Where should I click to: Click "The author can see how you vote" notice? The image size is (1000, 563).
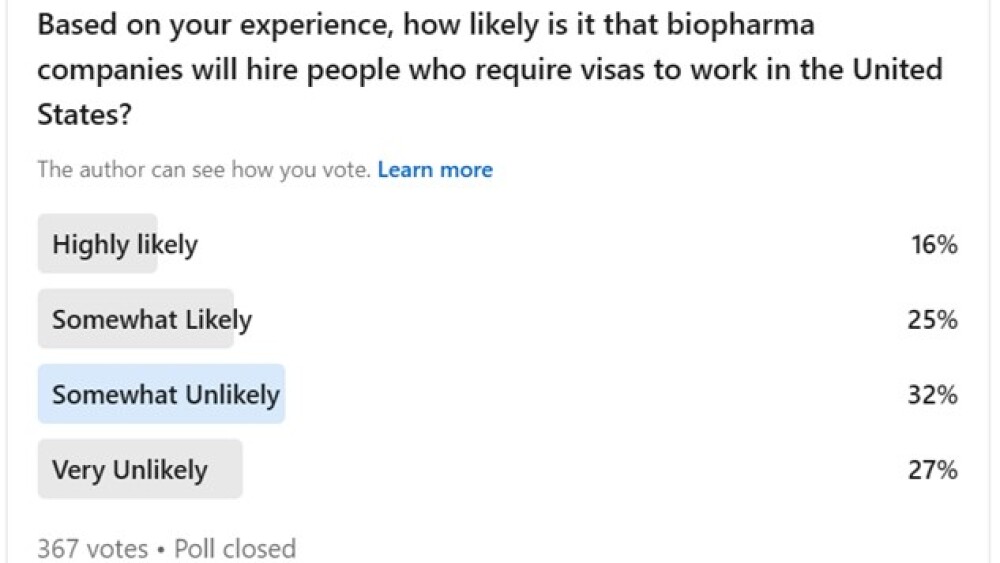point(204,170)
